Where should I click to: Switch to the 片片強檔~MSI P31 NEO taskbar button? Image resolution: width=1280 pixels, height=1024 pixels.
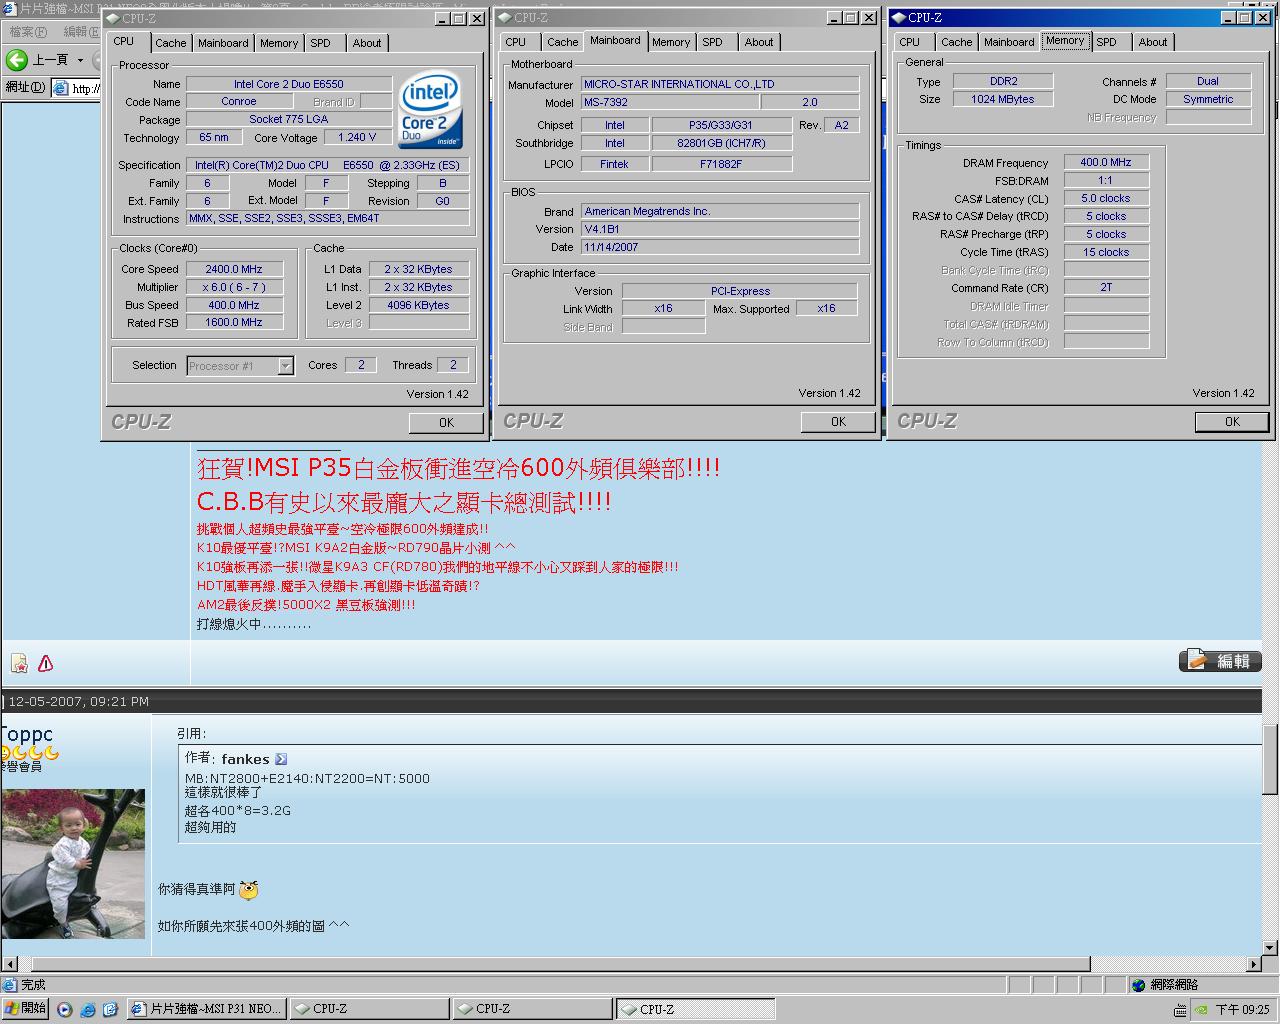207,1009
